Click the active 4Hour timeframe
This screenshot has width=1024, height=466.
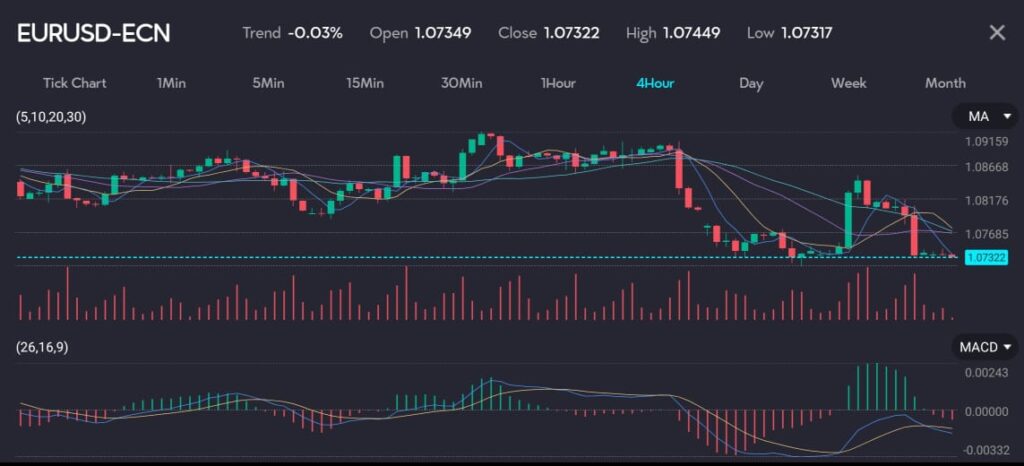tap(655, 83)
